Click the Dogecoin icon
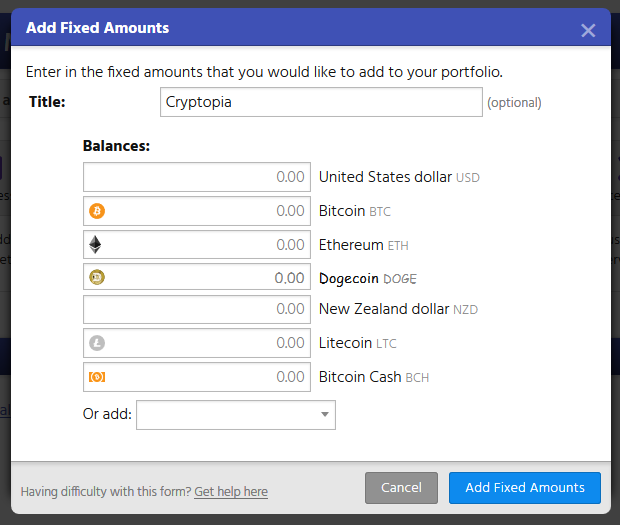Viewport: 620px width, 525px height. [x=97, y=278]
